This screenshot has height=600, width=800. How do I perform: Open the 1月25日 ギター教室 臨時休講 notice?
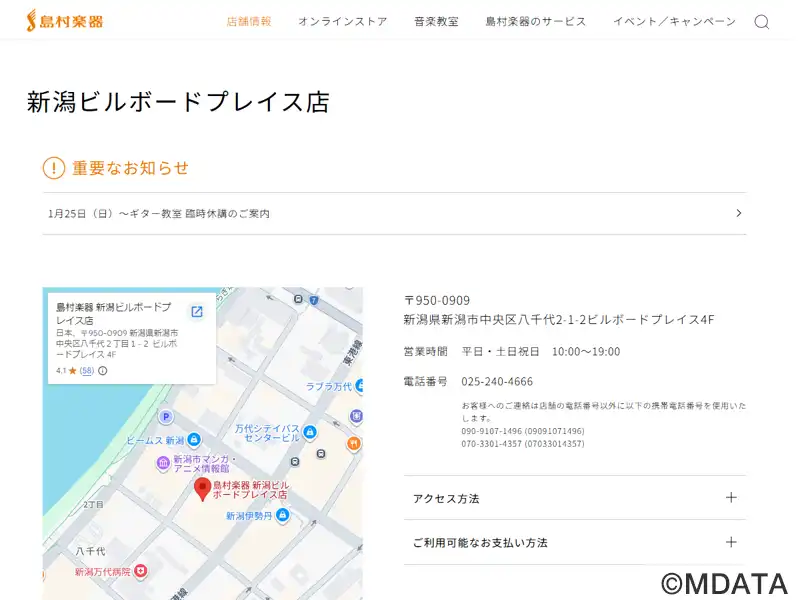pyautogui.click(x=394, y=214)
